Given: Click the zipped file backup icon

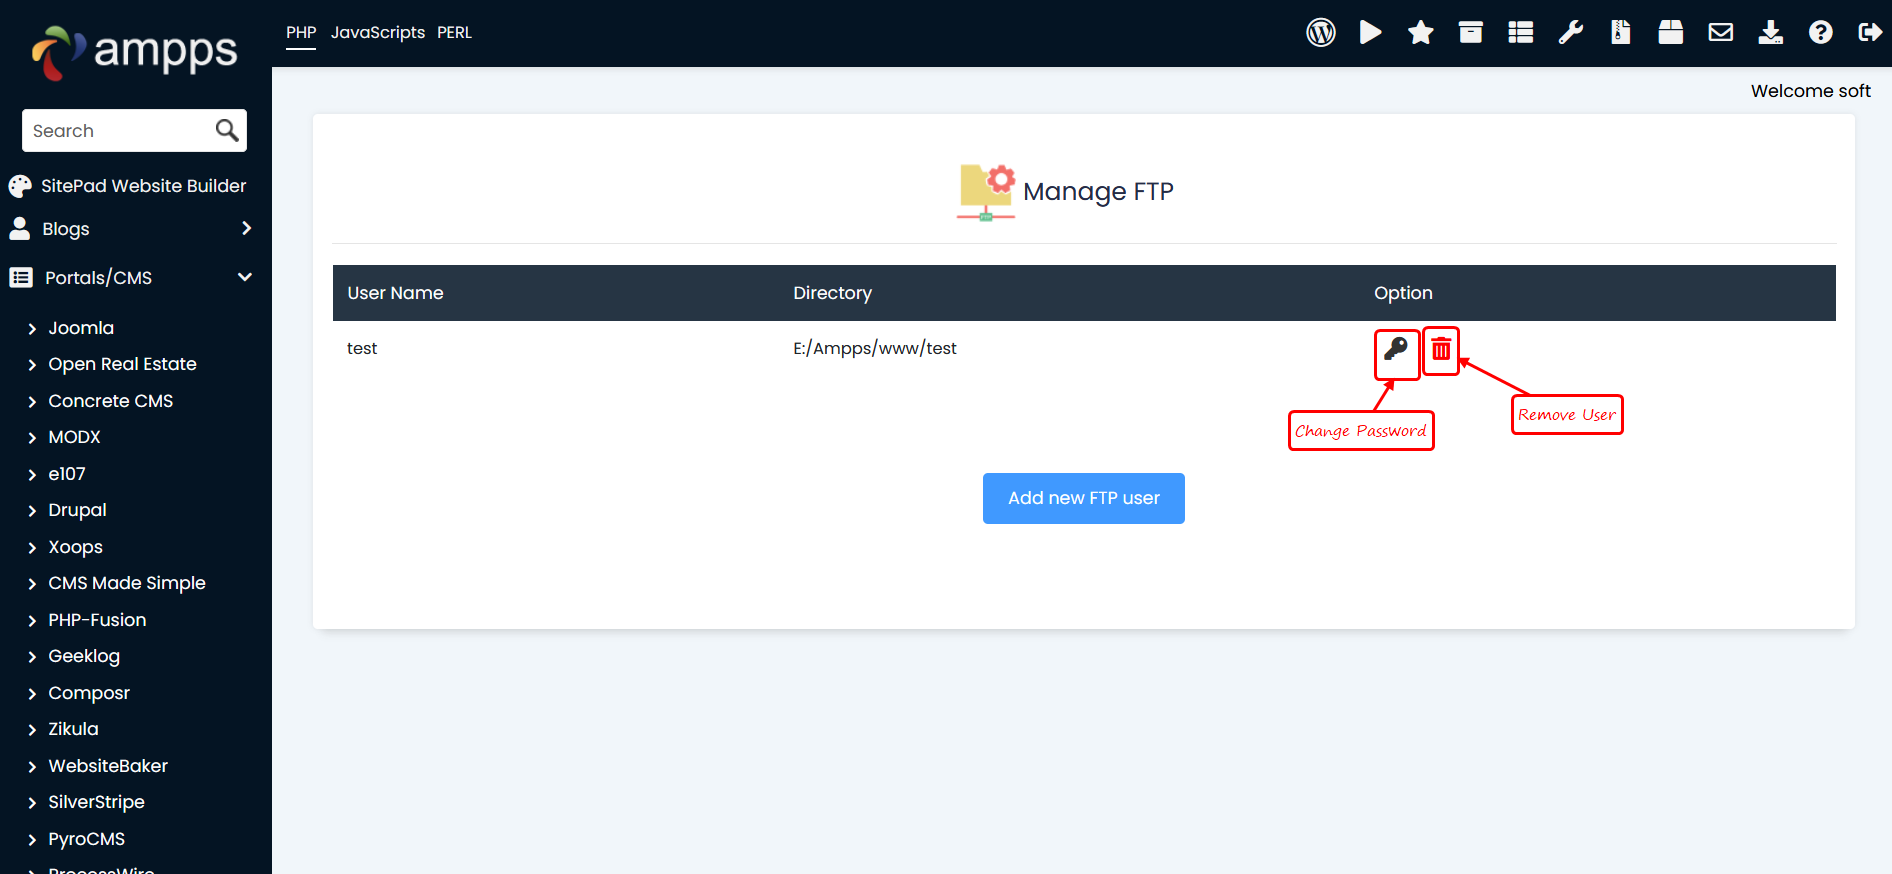Looking at the screenshot, I should (1621, 33).
